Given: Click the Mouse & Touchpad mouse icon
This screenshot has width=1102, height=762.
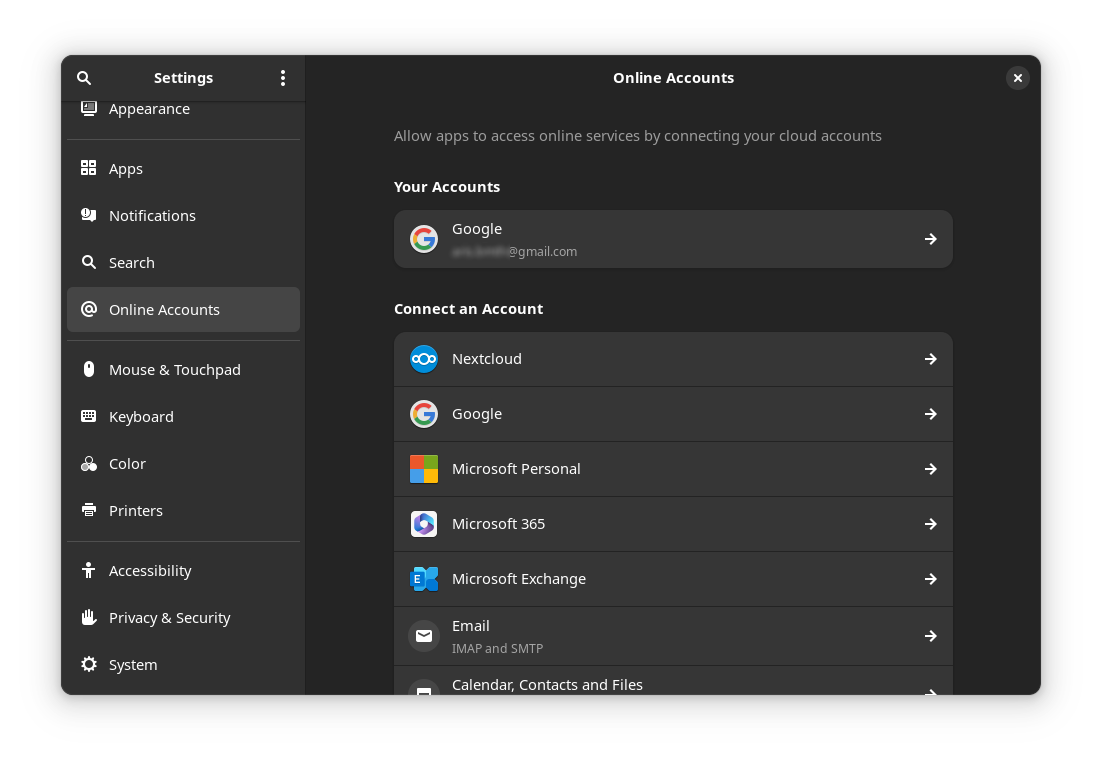Looking at the screenshot, I should pyautogui.click(x=89, y=369).
